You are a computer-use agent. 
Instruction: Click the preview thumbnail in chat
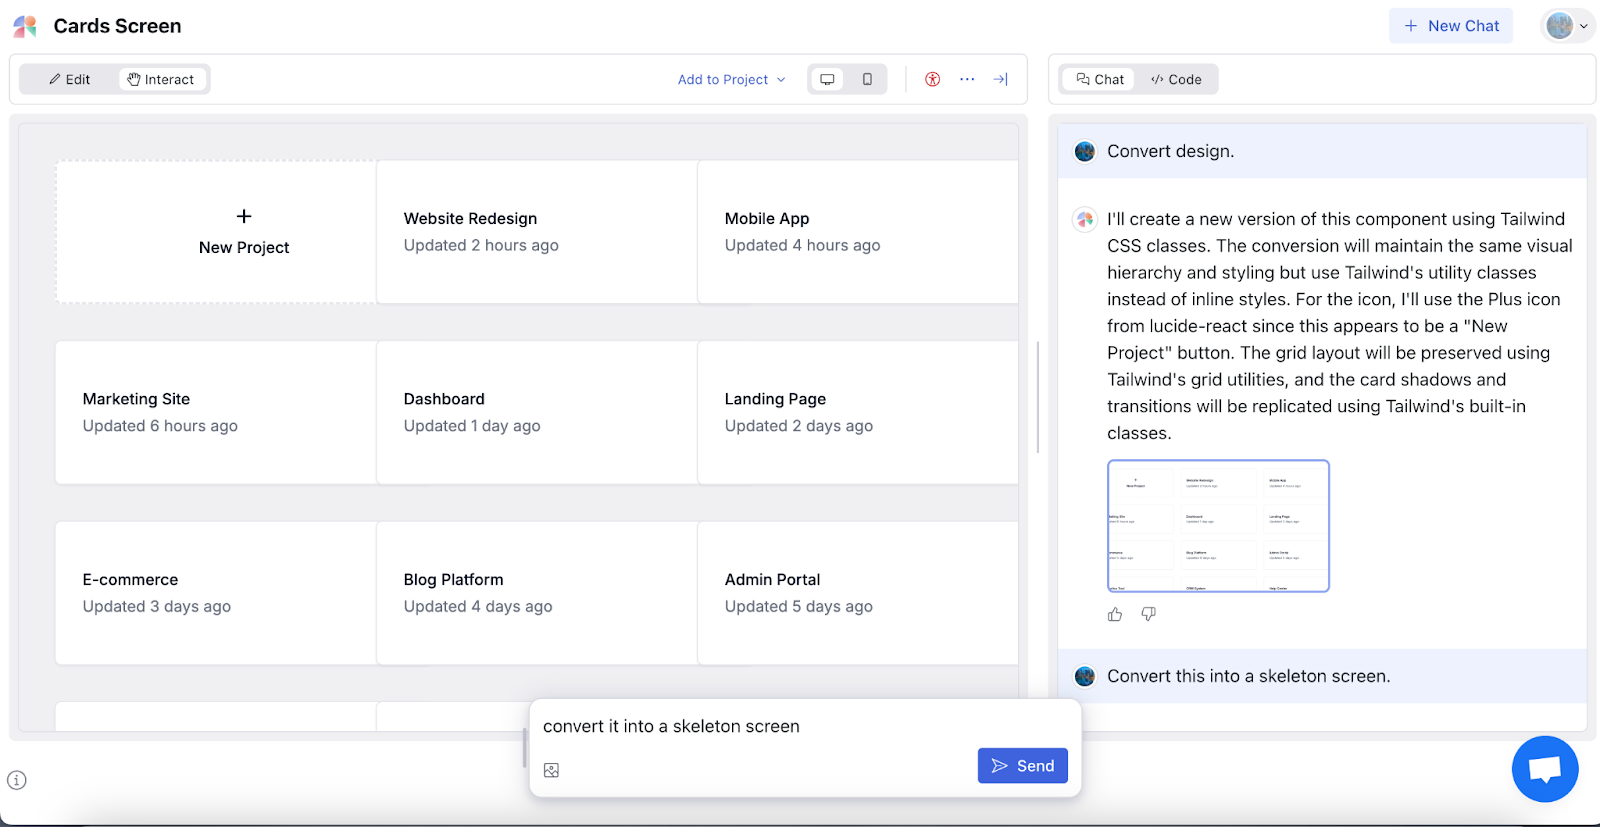[x=1218, y=526]
